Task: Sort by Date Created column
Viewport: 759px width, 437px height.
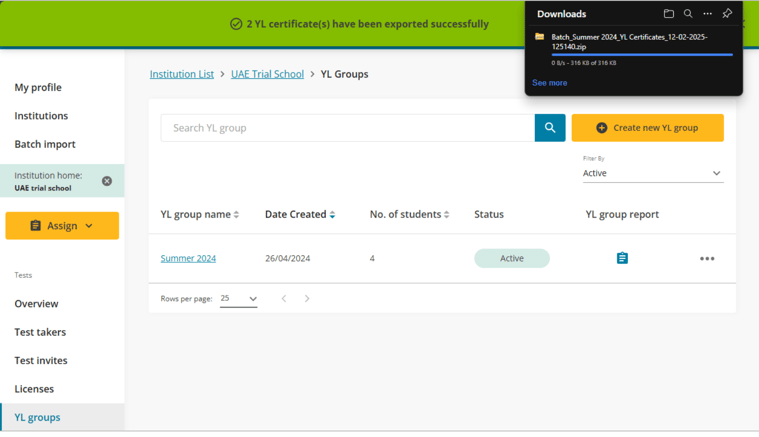Action: pyautogui.click(x=332, y=215)
